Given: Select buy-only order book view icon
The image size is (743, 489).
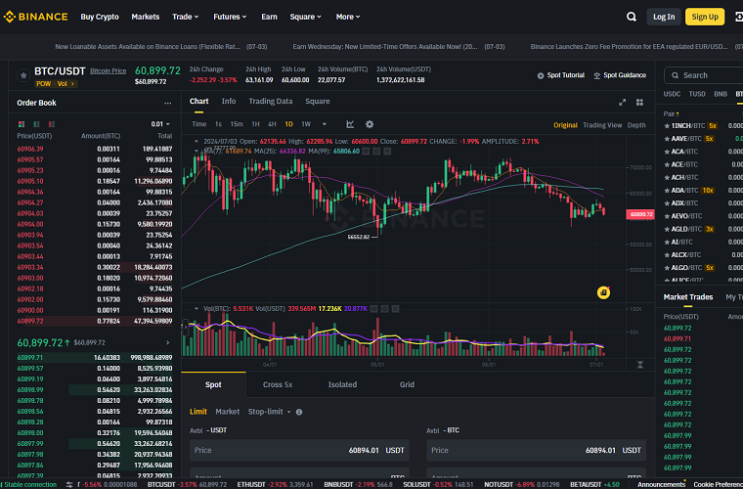Looking at the screenshot, I should [36, 124].
